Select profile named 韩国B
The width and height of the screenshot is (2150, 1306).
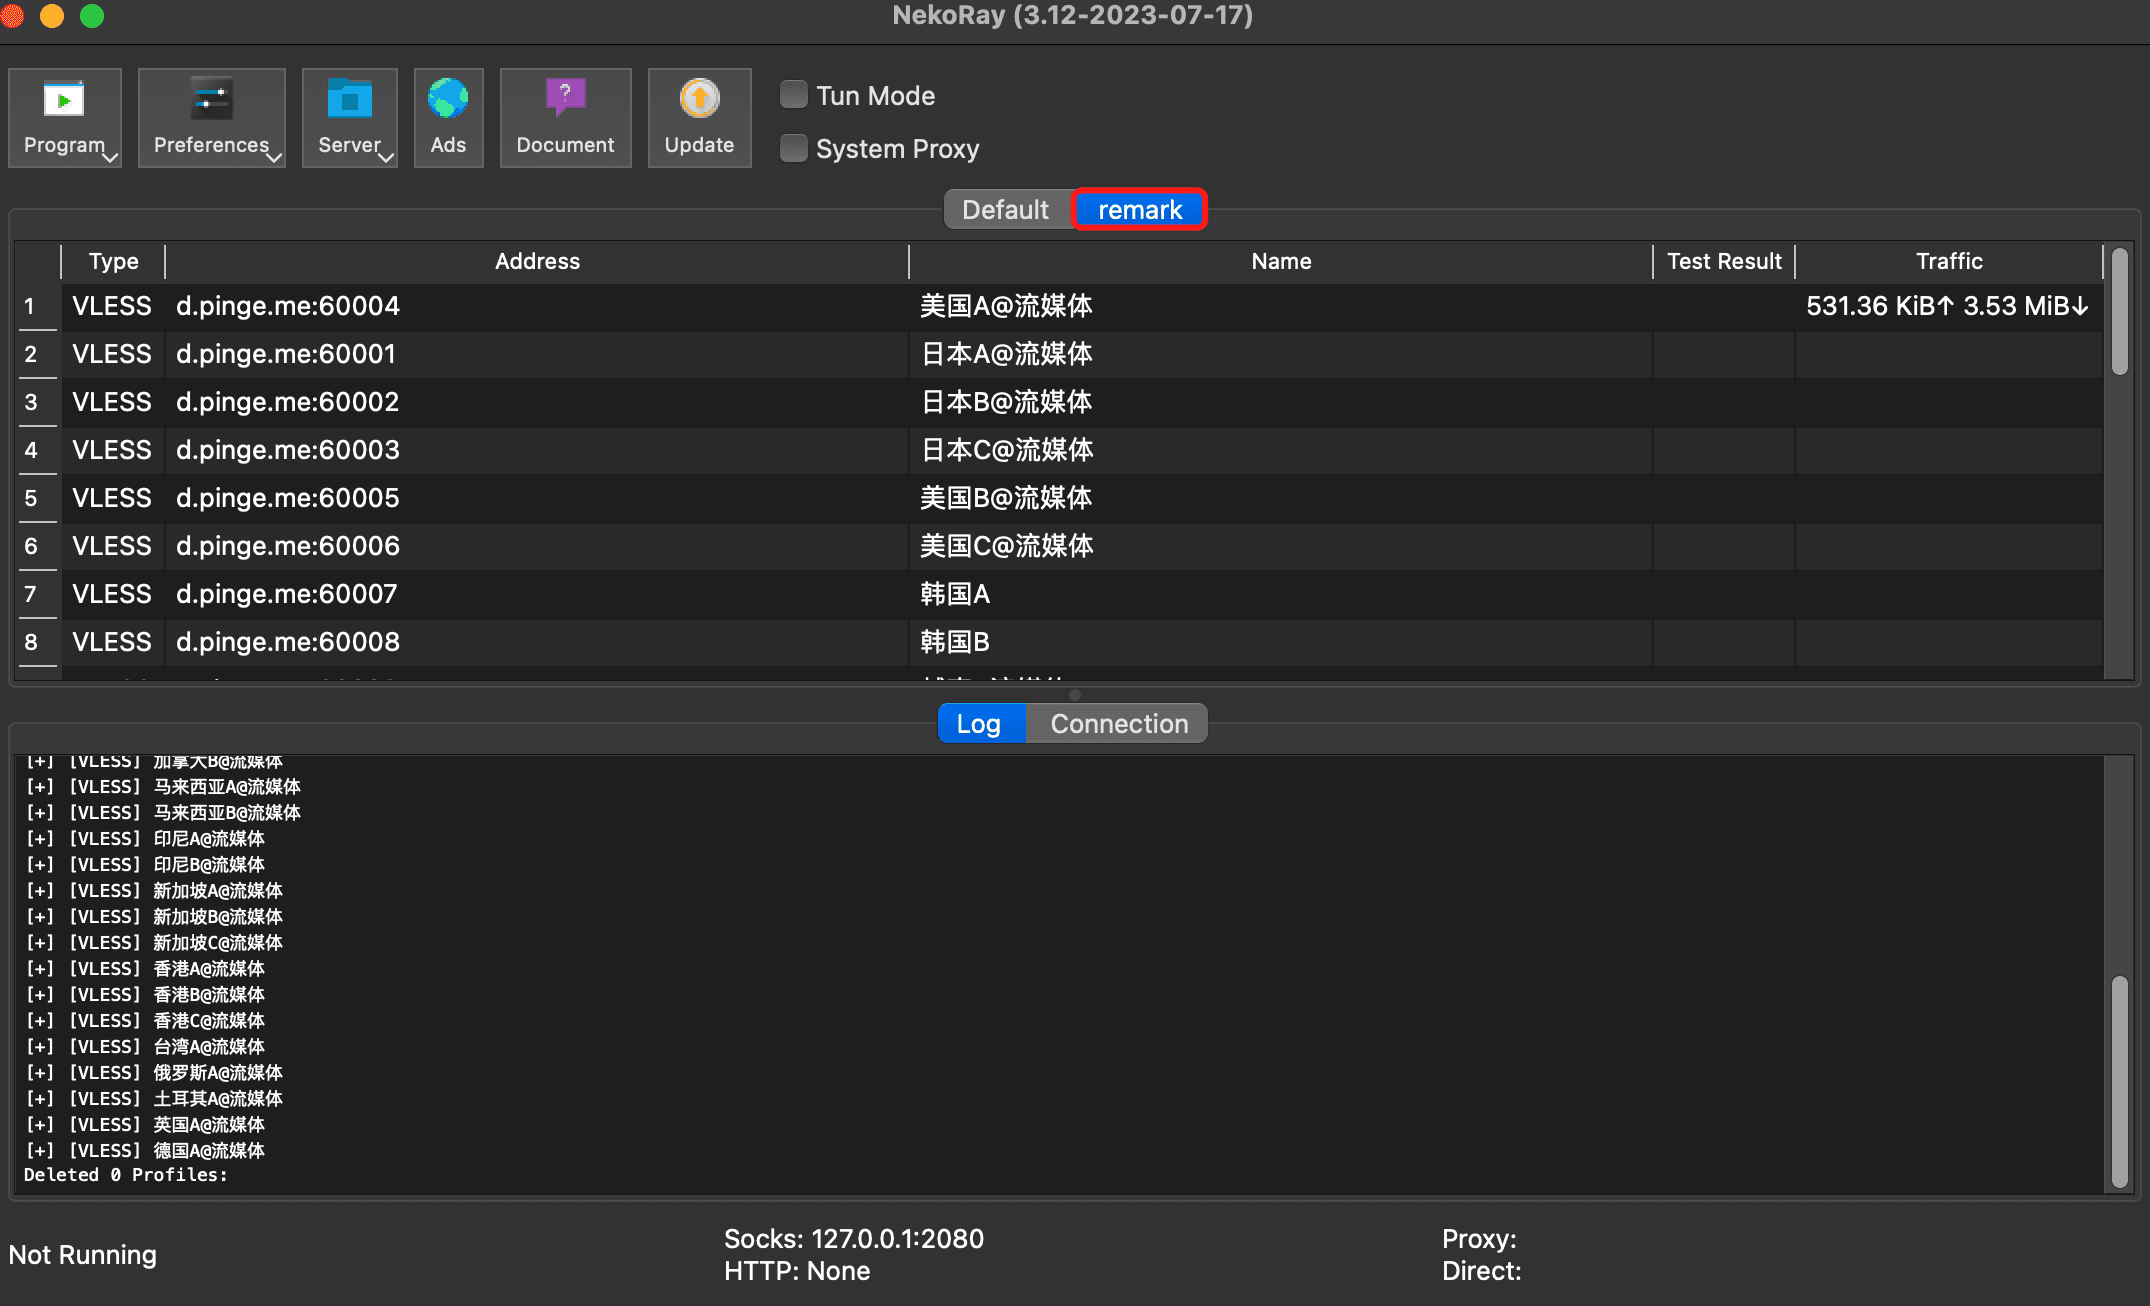click(x=955, y=642)
